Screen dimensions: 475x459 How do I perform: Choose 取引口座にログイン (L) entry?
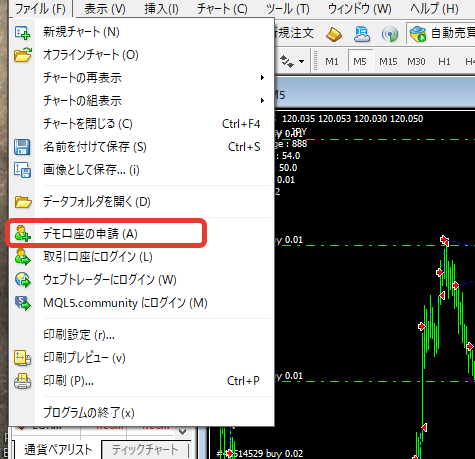click(x=141, y=257)
